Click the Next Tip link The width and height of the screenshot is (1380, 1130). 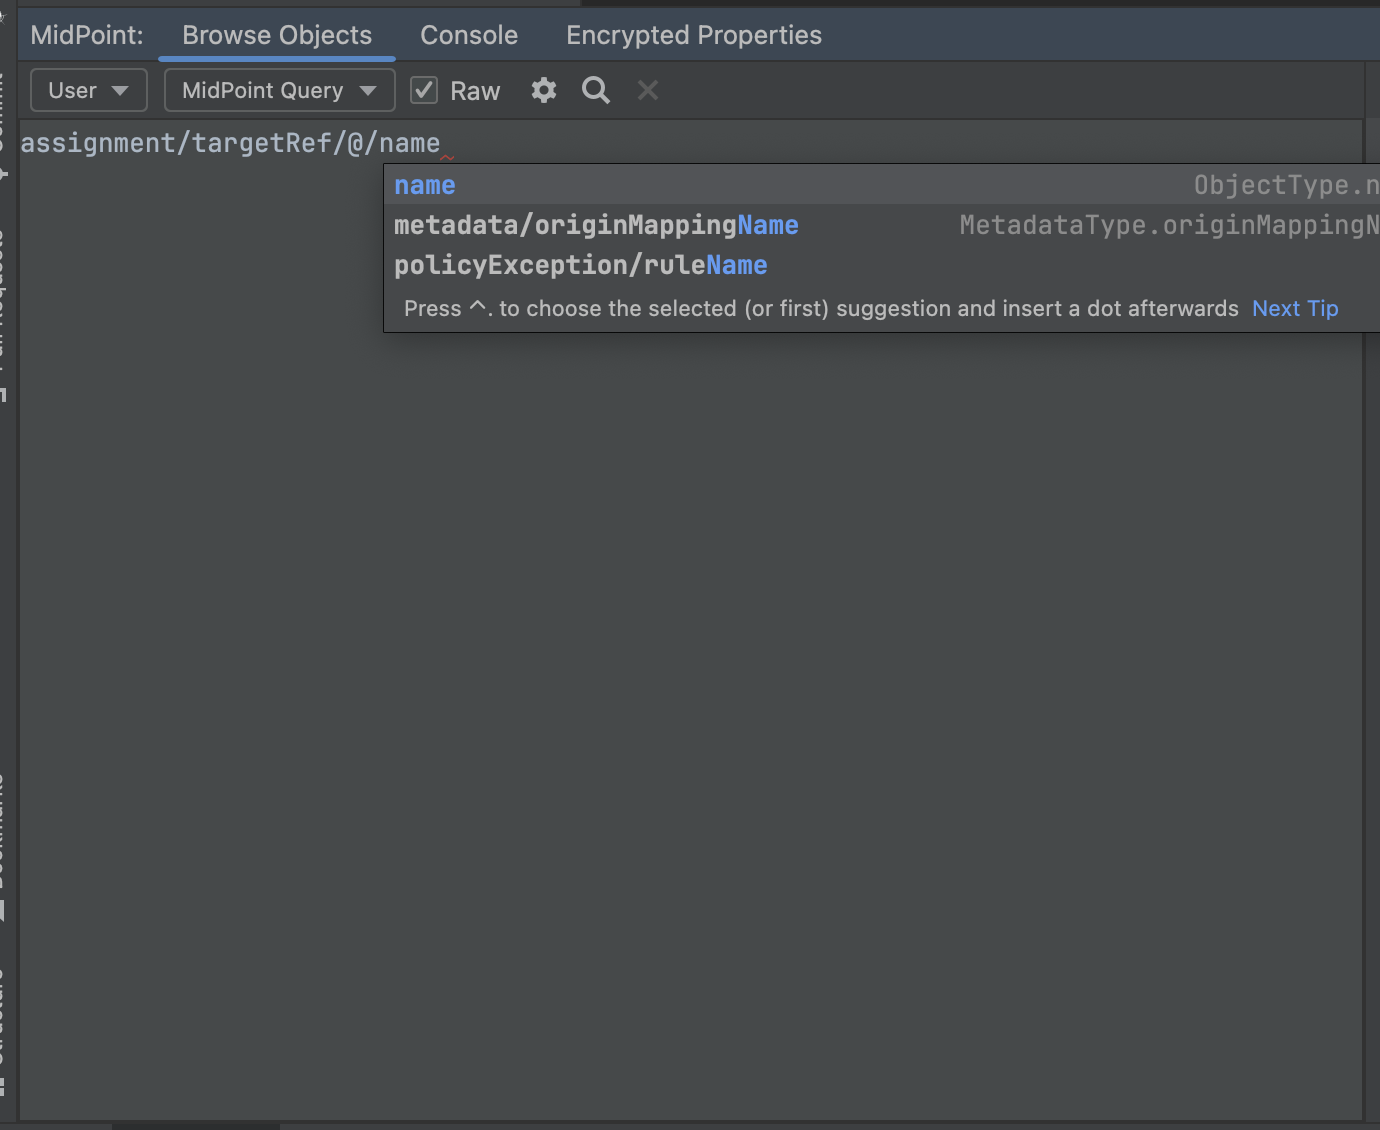(x=1295, y=308)
